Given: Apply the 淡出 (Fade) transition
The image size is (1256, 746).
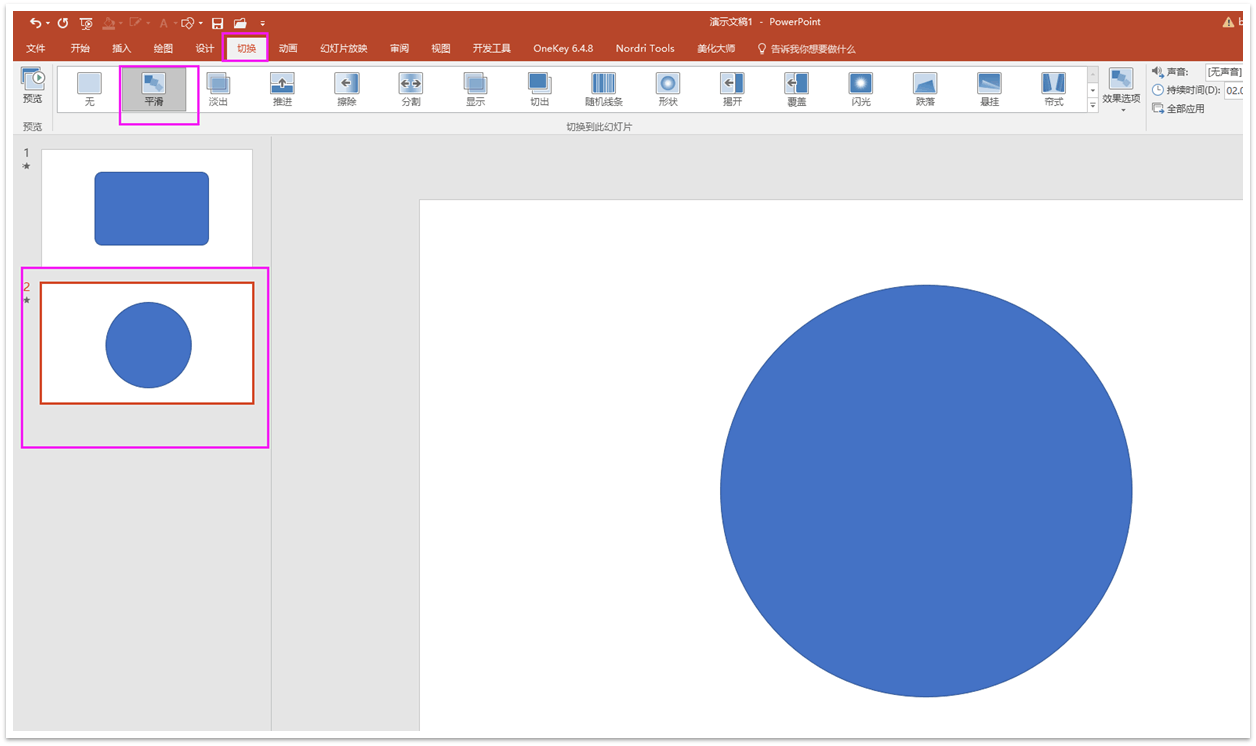Looking at the screenshot, I should (x=219, y=89).
